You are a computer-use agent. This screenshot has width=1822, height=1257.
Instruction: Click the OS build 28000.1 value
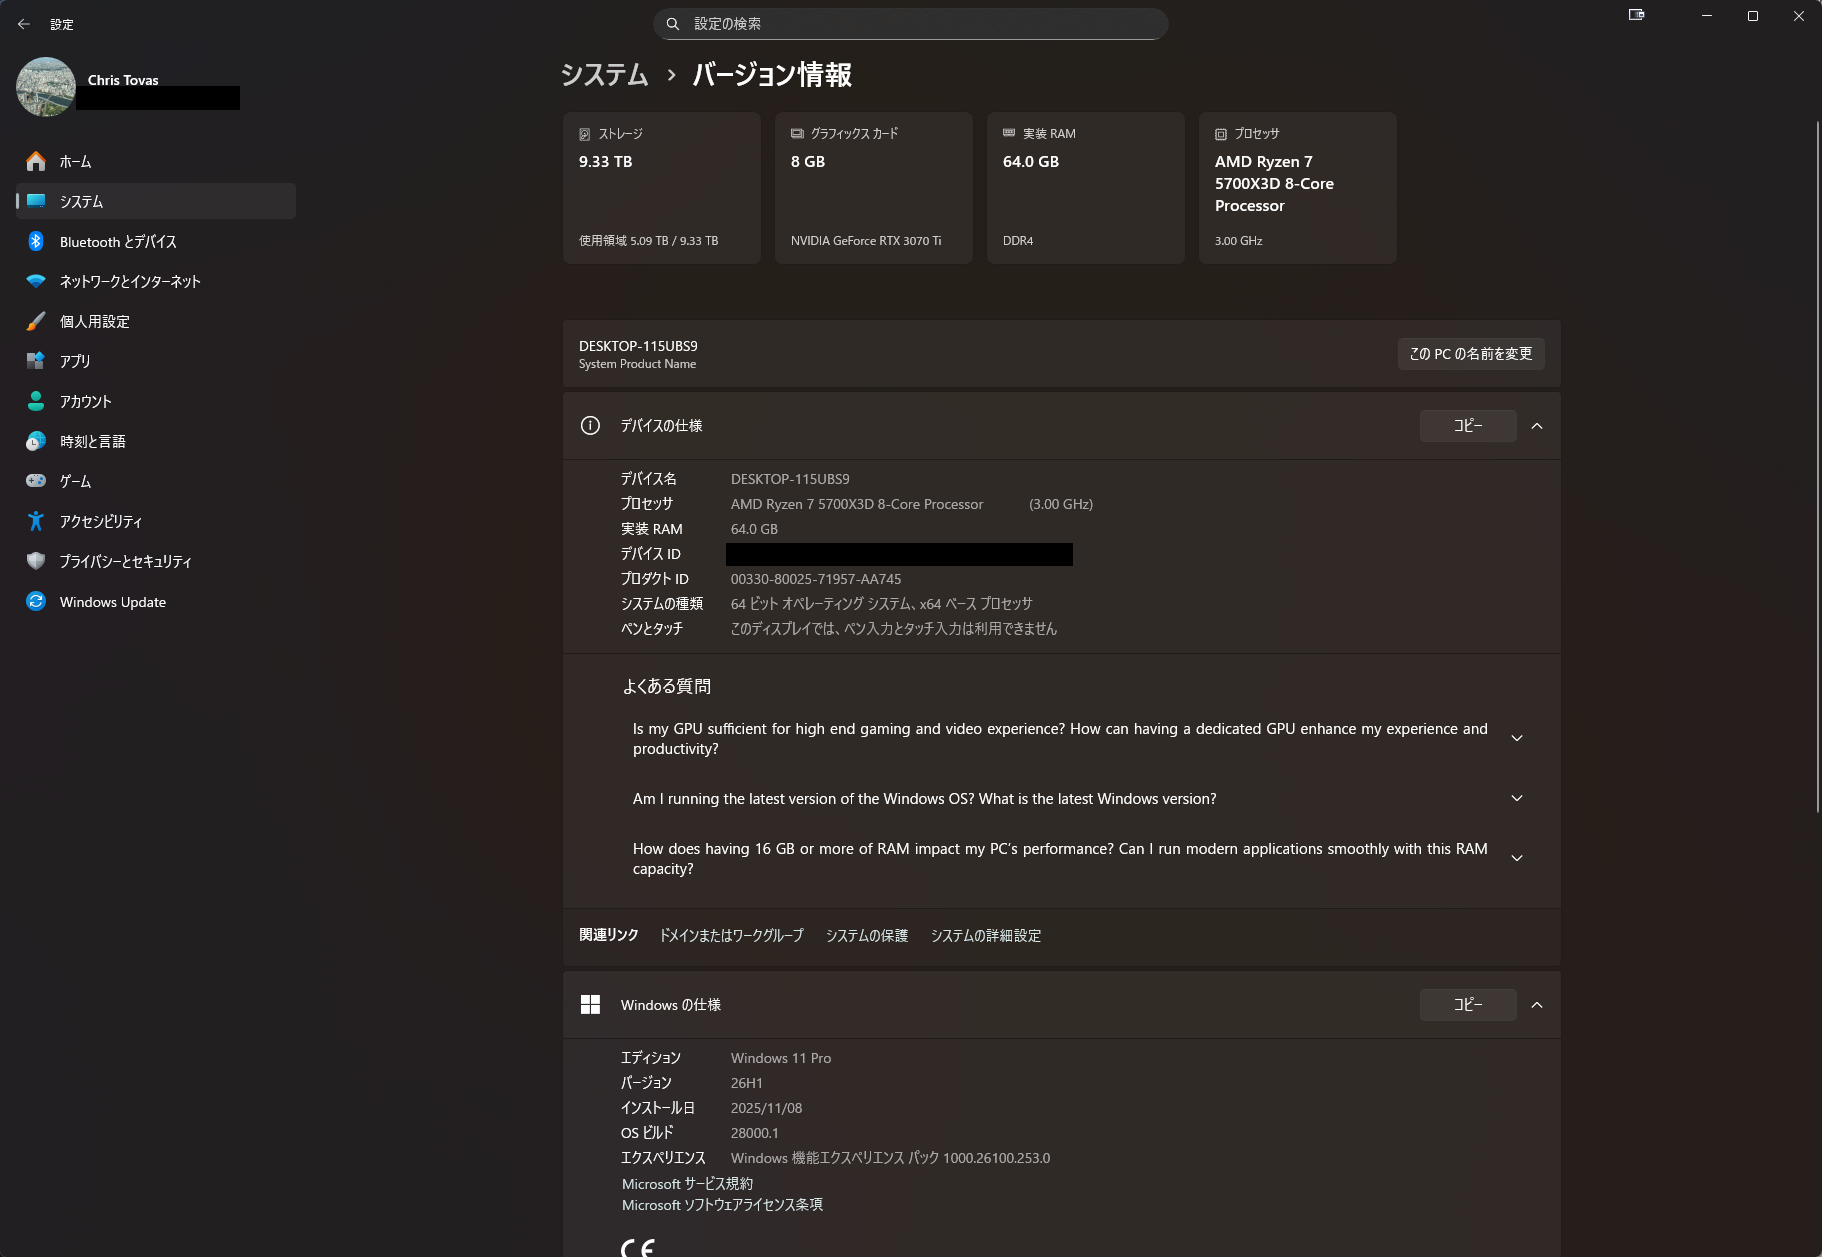point(755,1133)
